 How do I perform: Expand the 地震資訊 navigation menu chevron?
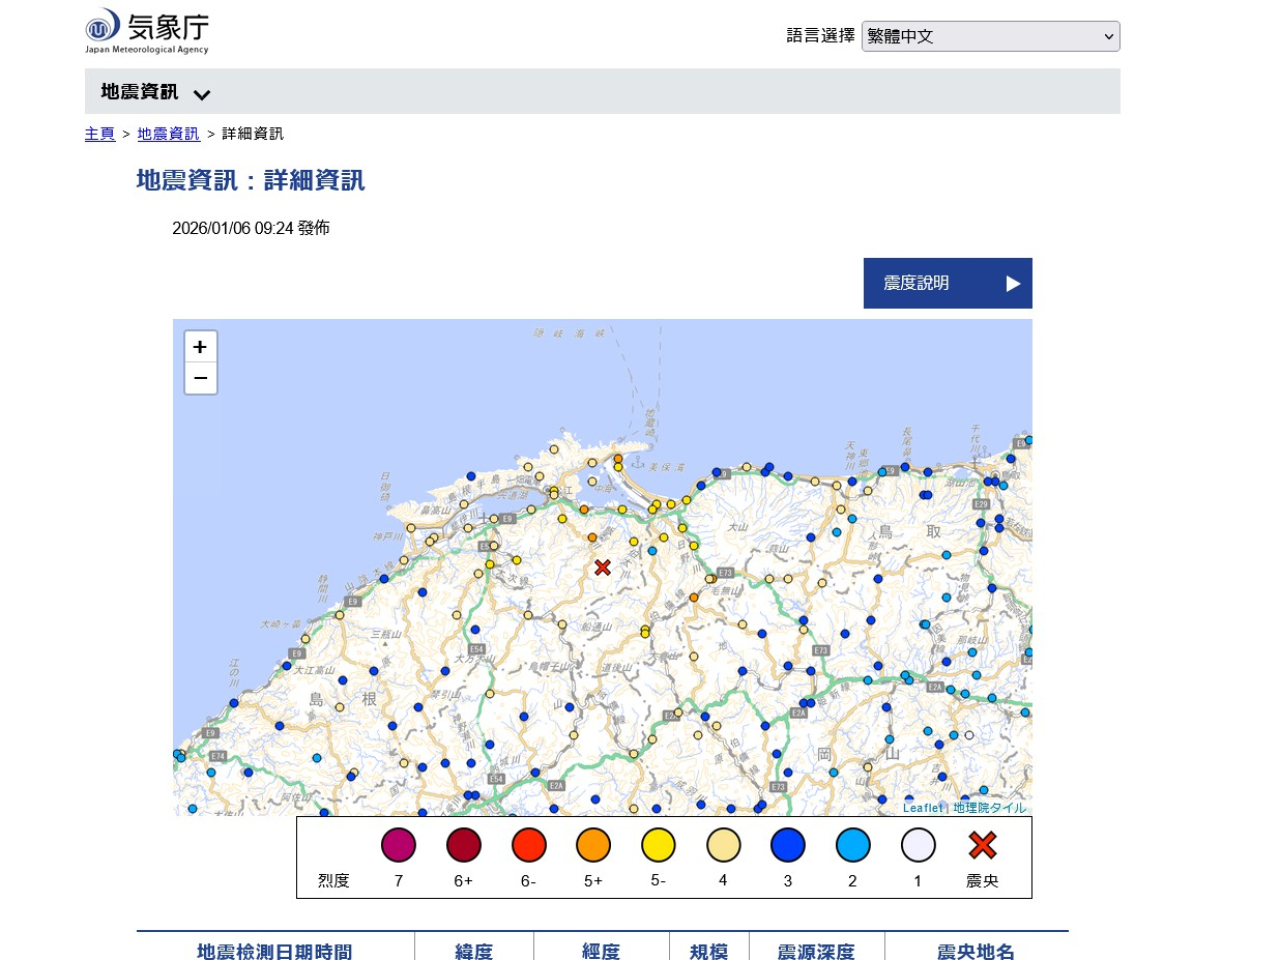tap(202, 92)
